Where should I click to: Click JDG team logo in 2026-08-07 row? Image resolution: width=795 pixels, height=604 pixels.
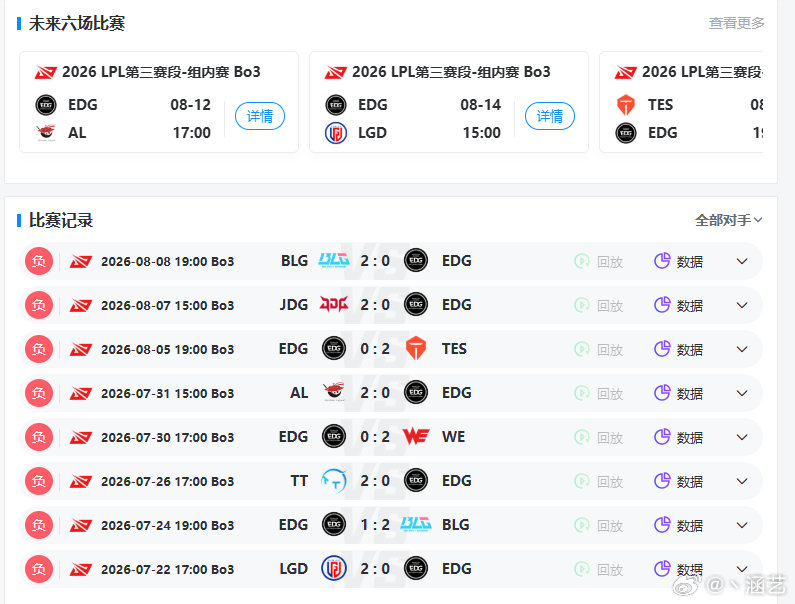[334, 304]
